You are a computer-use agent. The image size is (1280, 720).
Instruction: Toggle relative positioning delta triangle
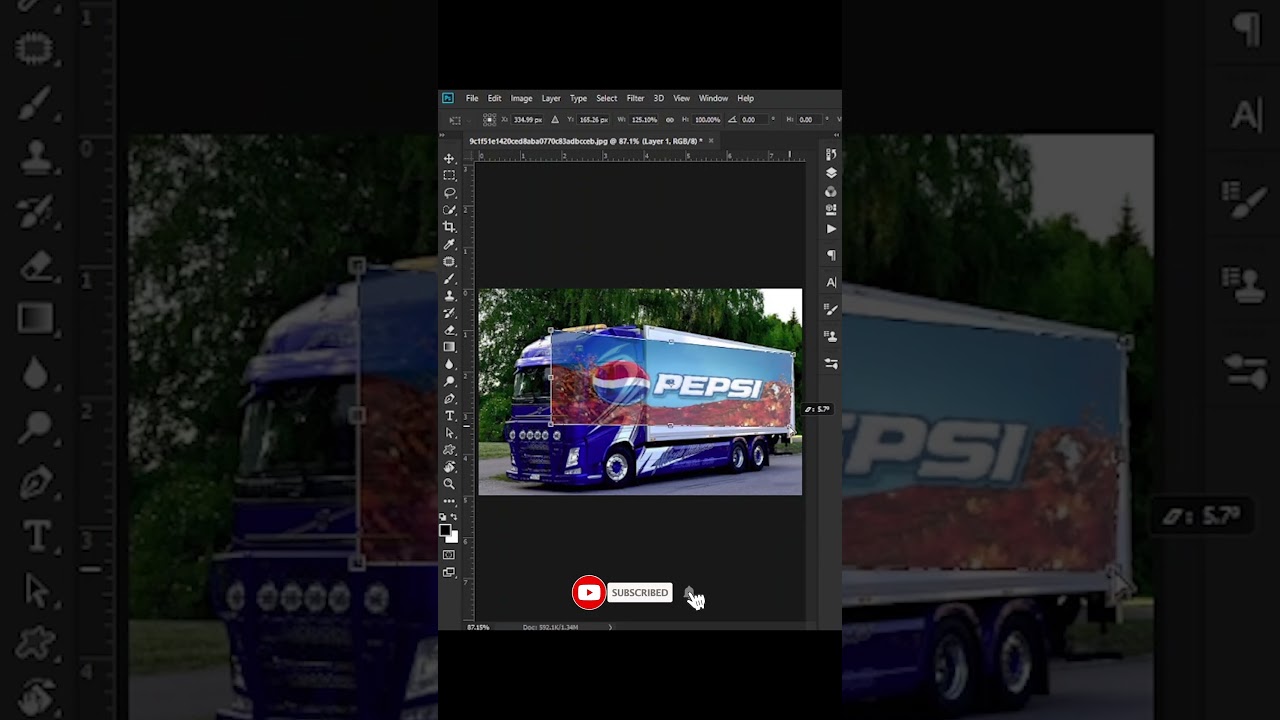(x=555, y=120)
